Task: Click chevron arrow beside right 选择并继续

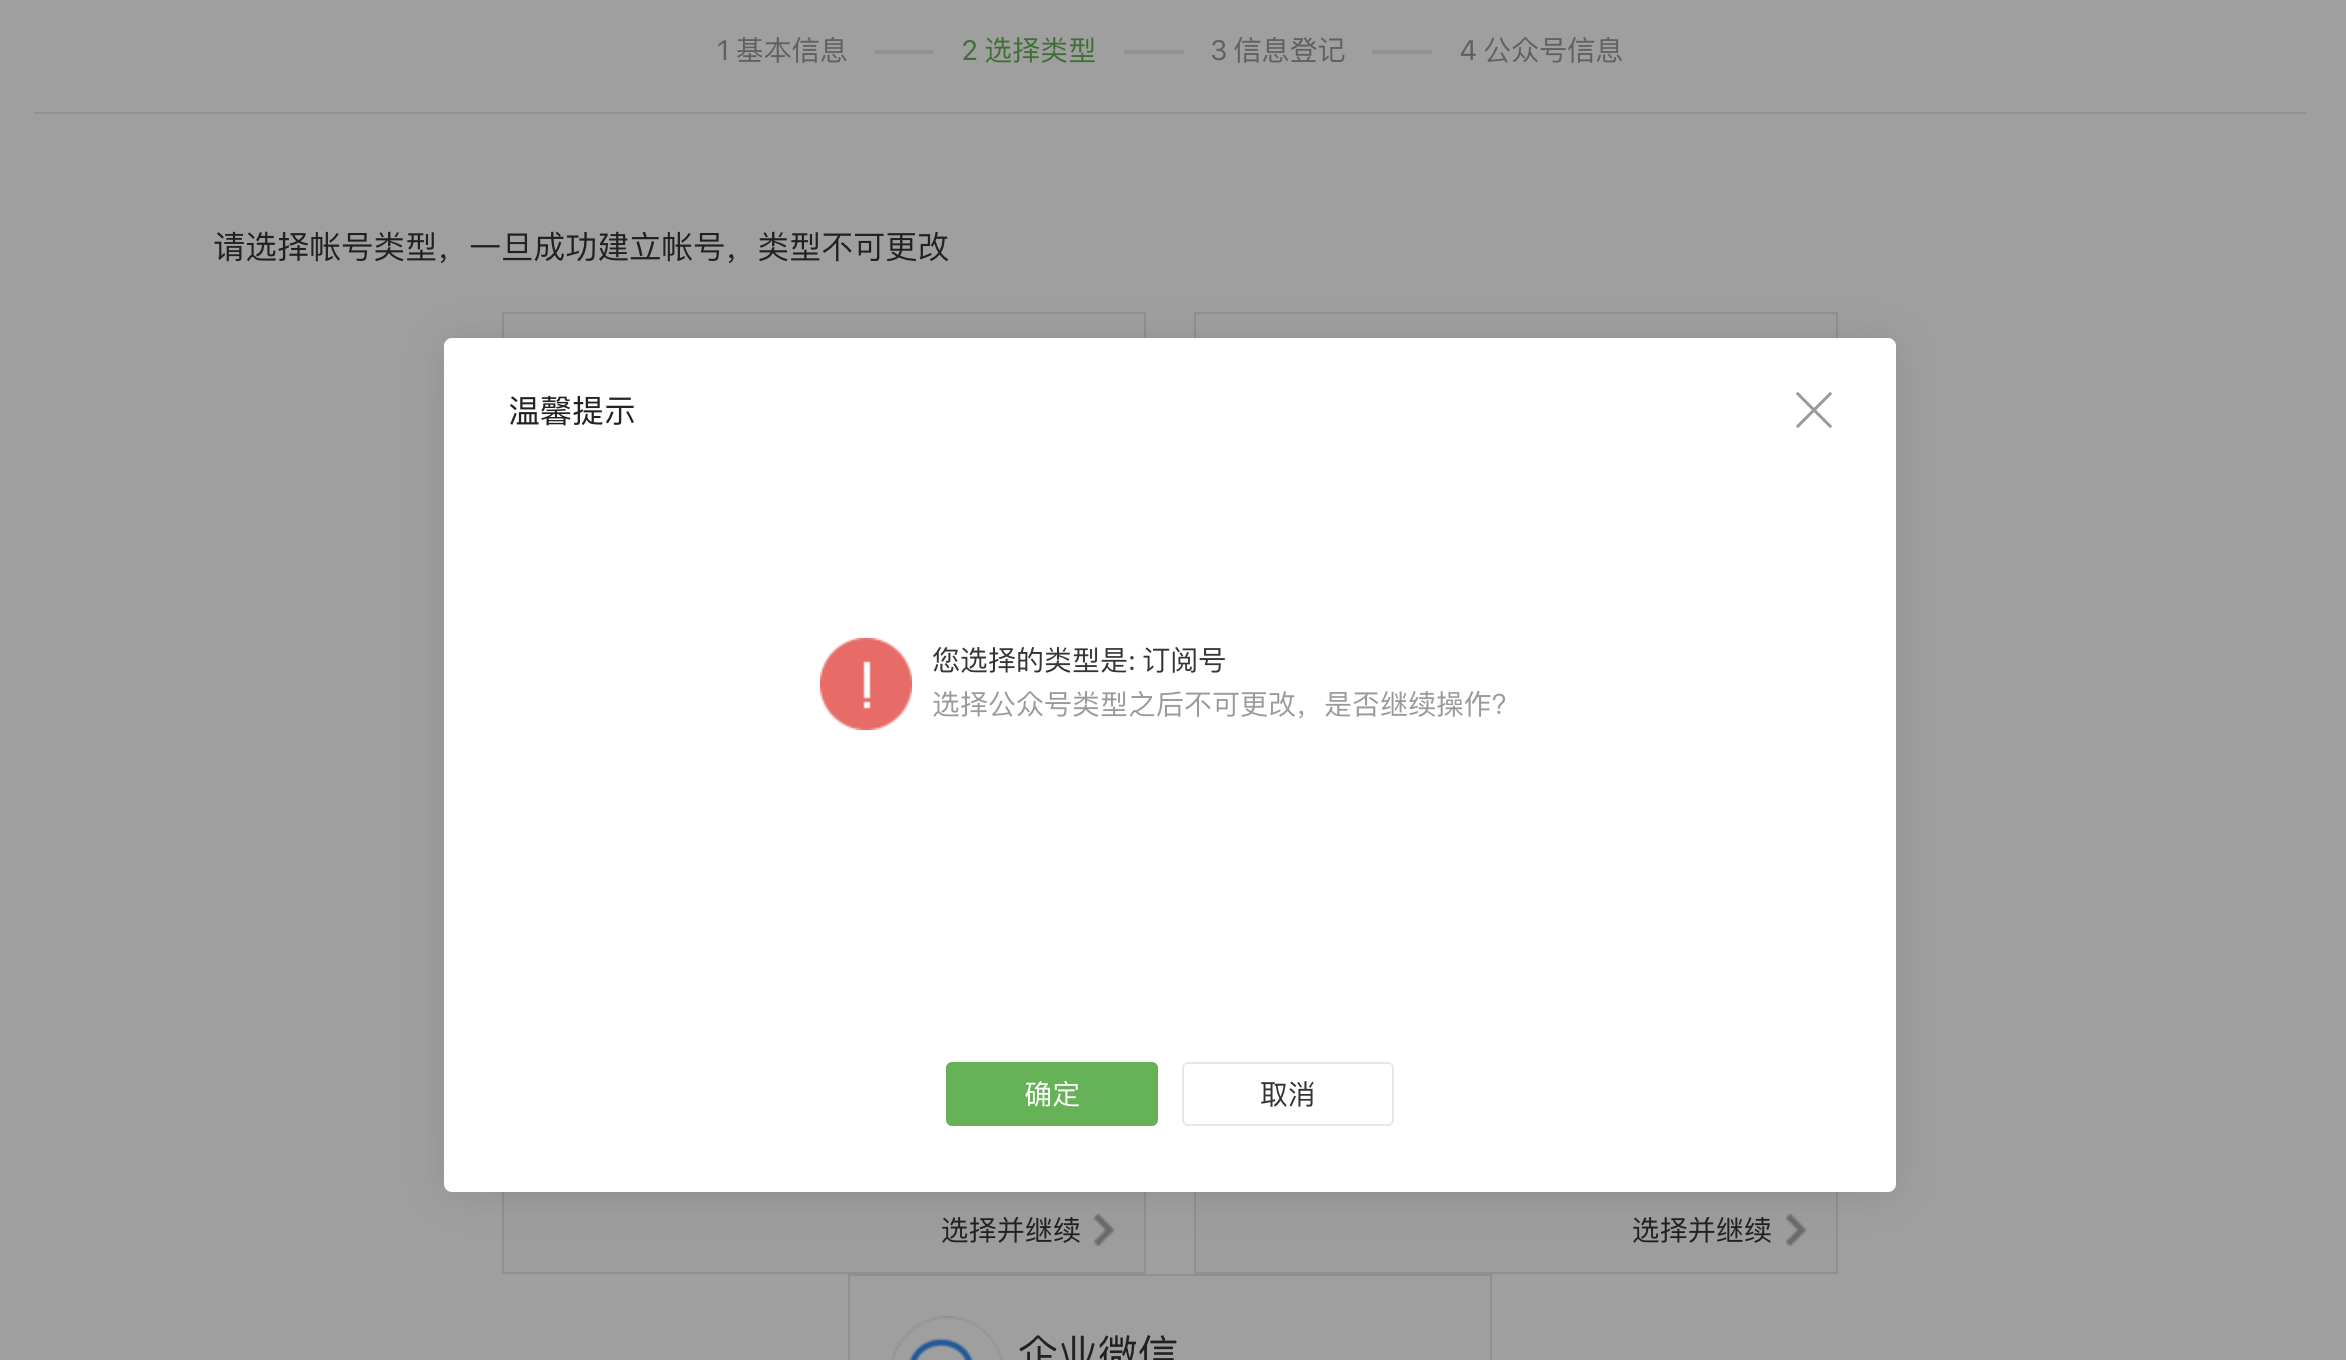Action: pos(1796,1230)
